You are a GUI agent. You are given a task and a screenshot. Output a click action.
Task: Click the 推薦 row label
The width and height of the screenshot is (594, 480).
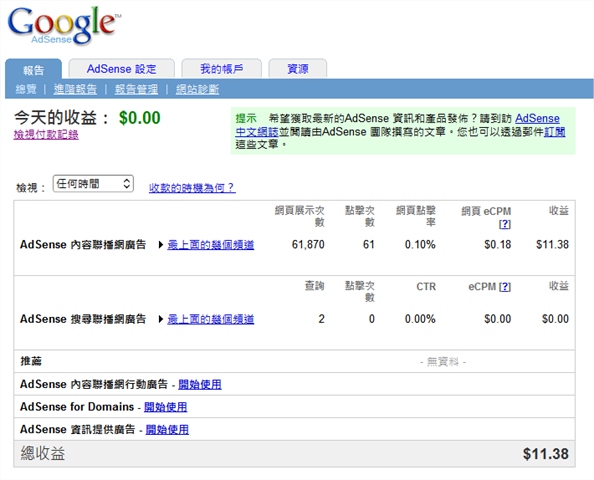[x=31, y=361]
